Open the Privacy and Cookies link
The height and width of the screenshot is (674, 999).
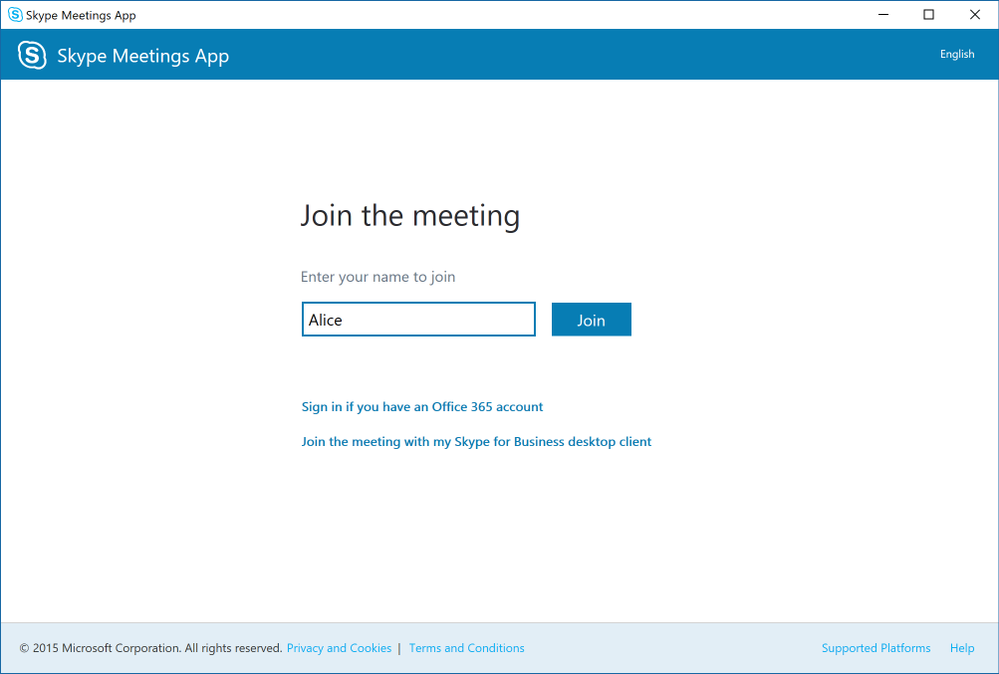point(339,648)
